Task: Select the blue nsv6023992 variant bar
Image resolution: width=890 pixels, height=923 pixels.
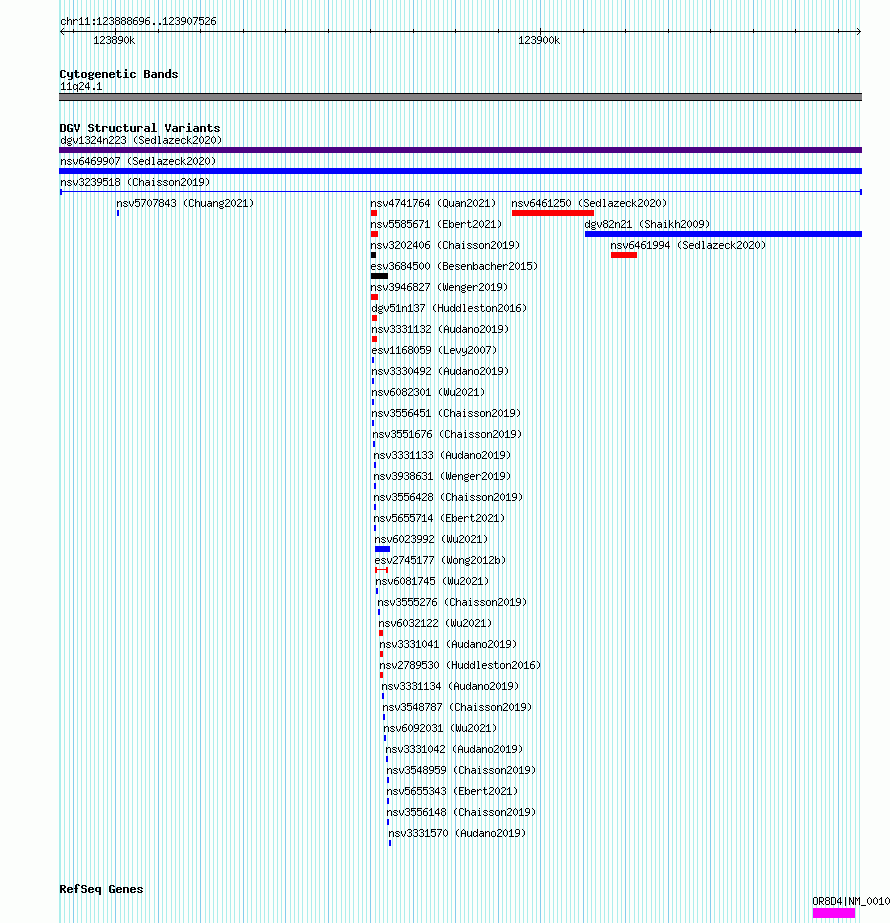Action: click(383, 549)
